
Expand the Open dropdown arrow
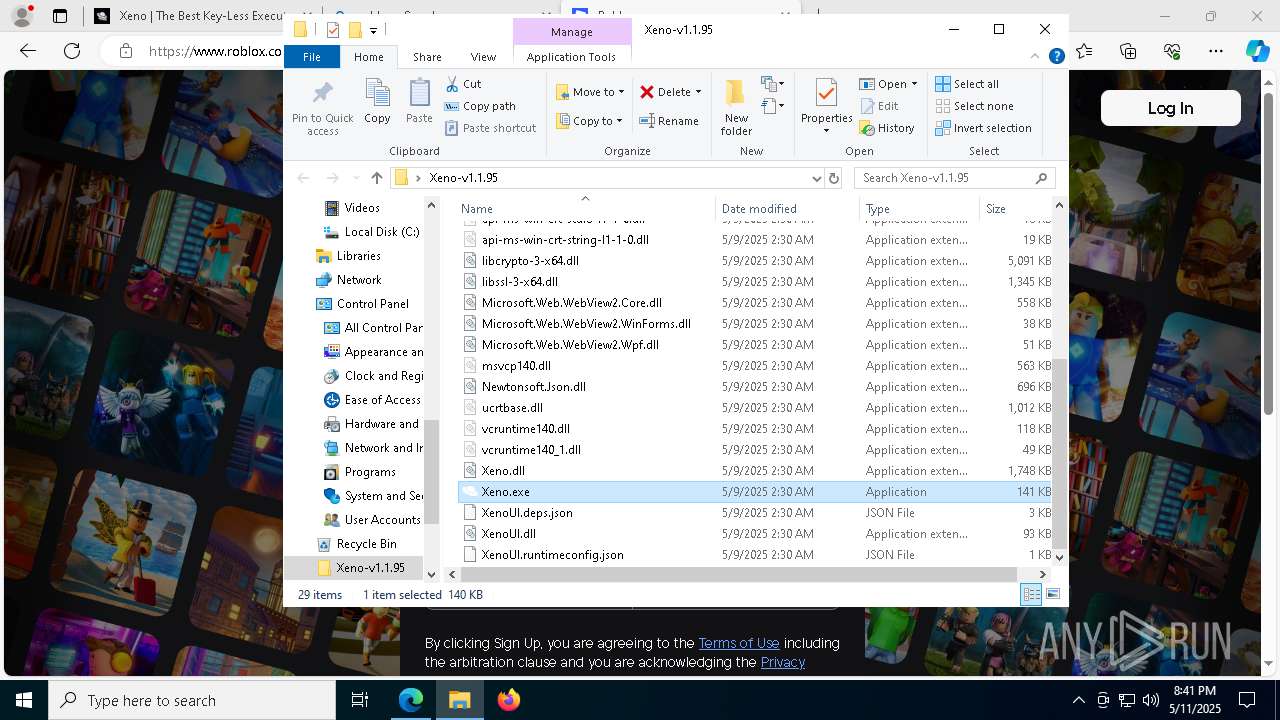(x=914, y=84)
